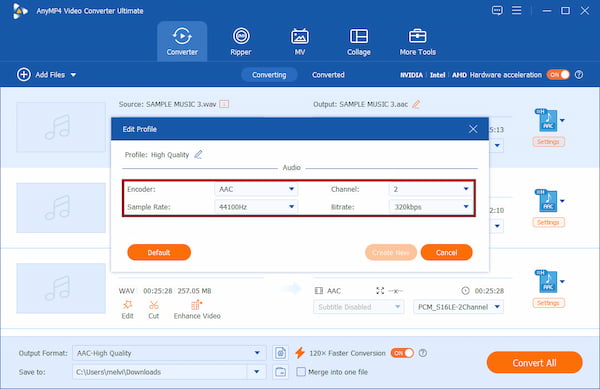Open the PCM_S16LE-2Channel audio dropdown
The height and width of the screenshot is (389, 600).
tap(458, 307)
